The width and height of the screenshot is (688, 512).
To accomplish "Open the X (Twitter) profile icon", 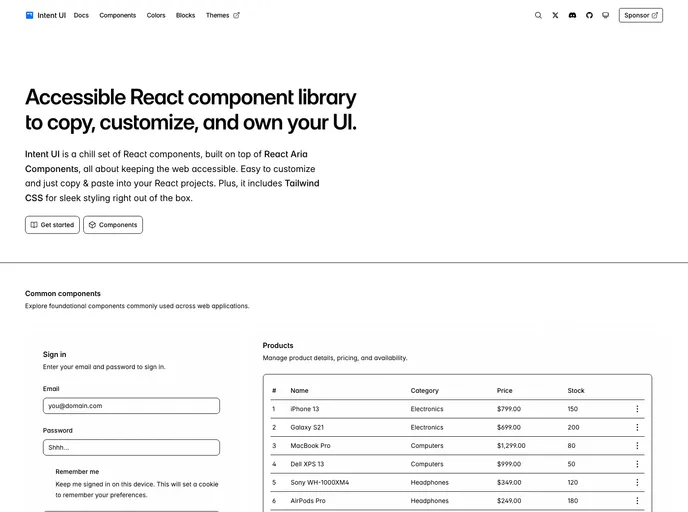I will (x=555, y=15).
